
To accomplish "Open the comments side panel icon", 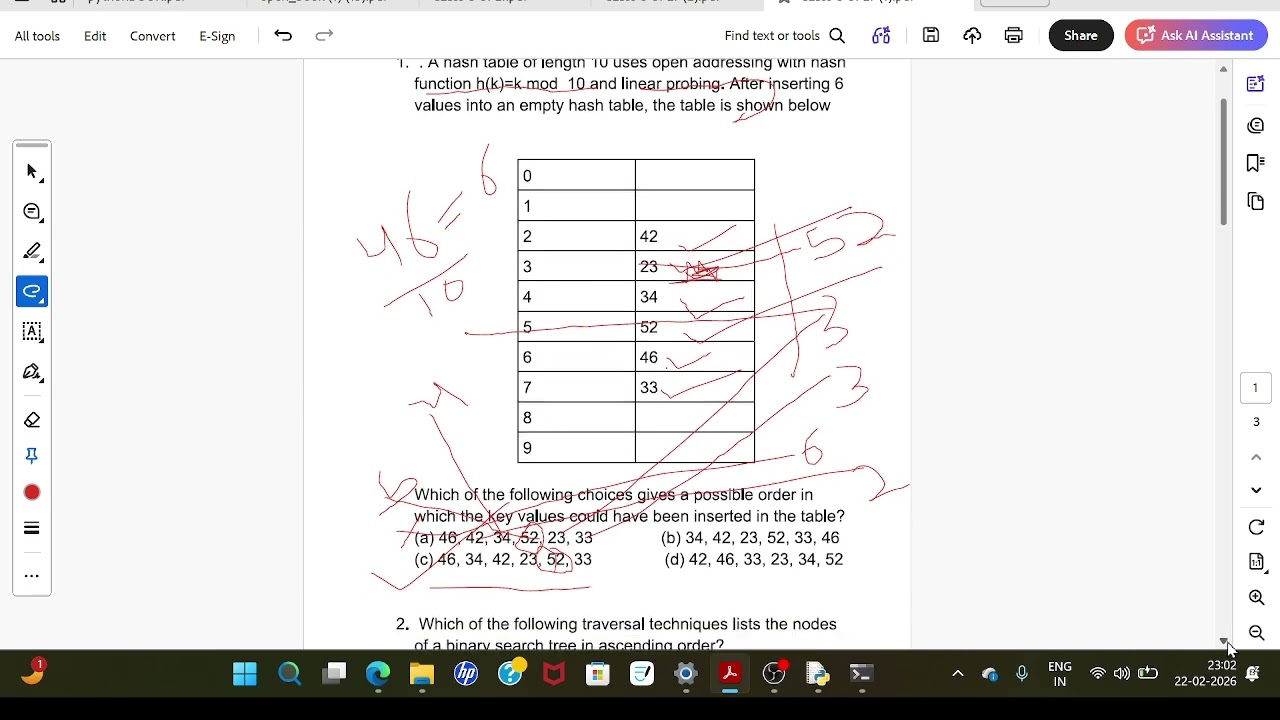I will coord(1256,125).
